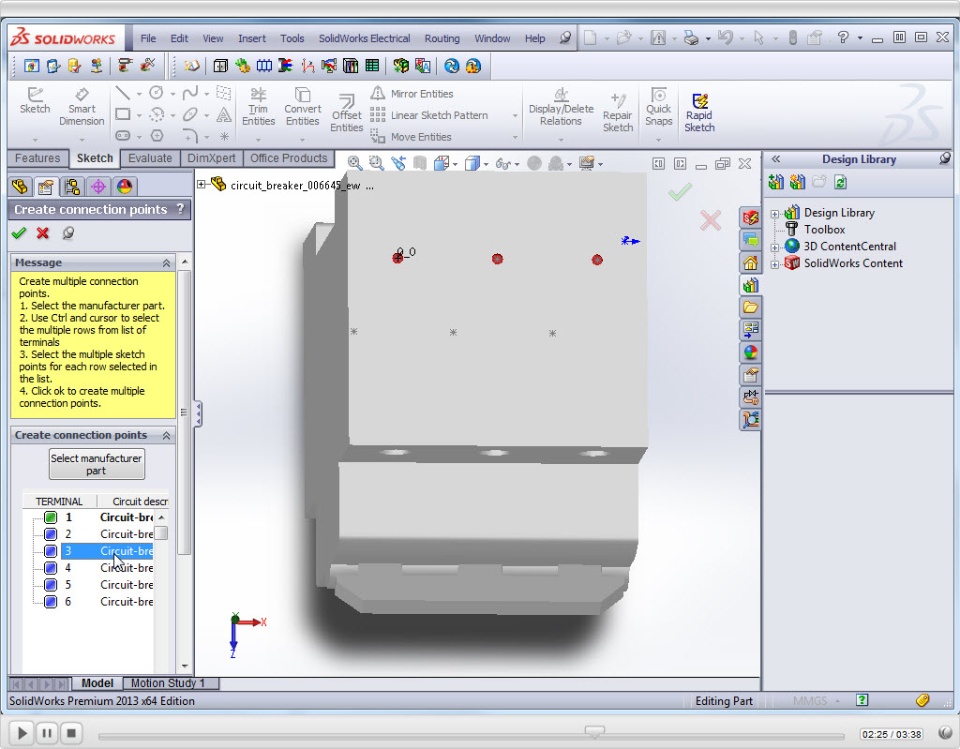Click Mirror Entities command
Screen dimensions: 960x749
click(412, 94)
